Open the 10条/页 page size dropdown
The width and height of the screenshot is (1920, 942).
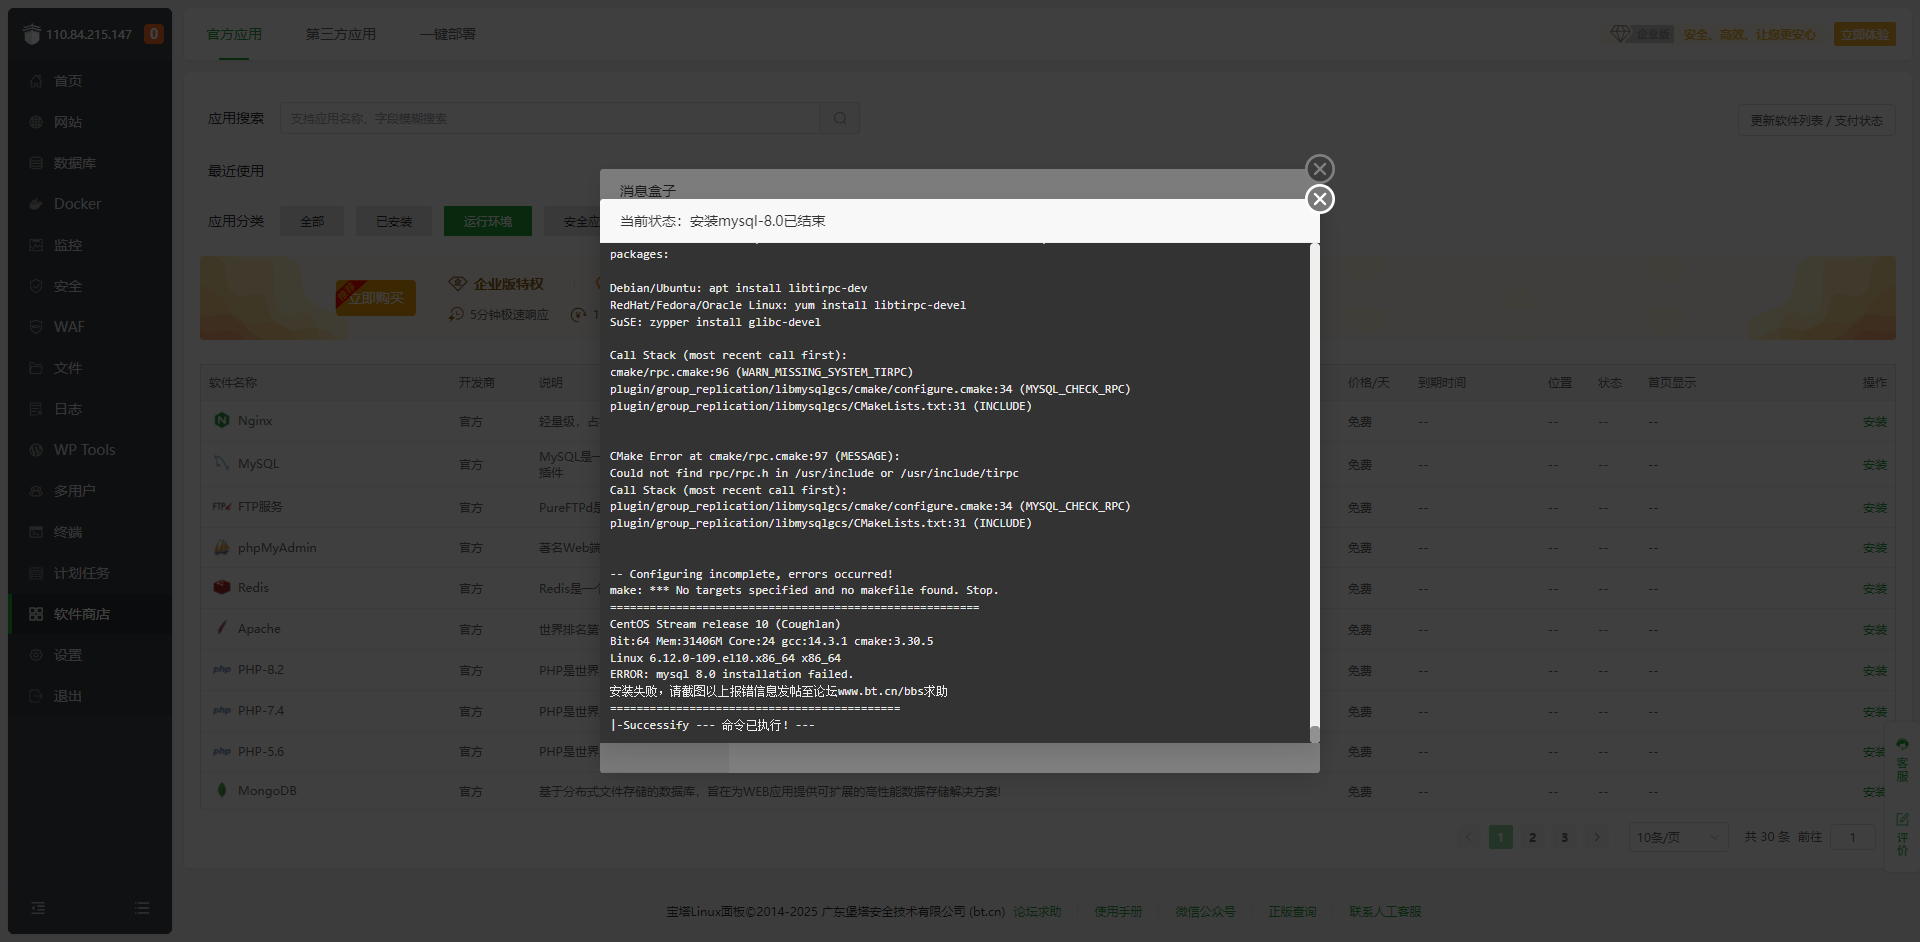pos(1678,837)
